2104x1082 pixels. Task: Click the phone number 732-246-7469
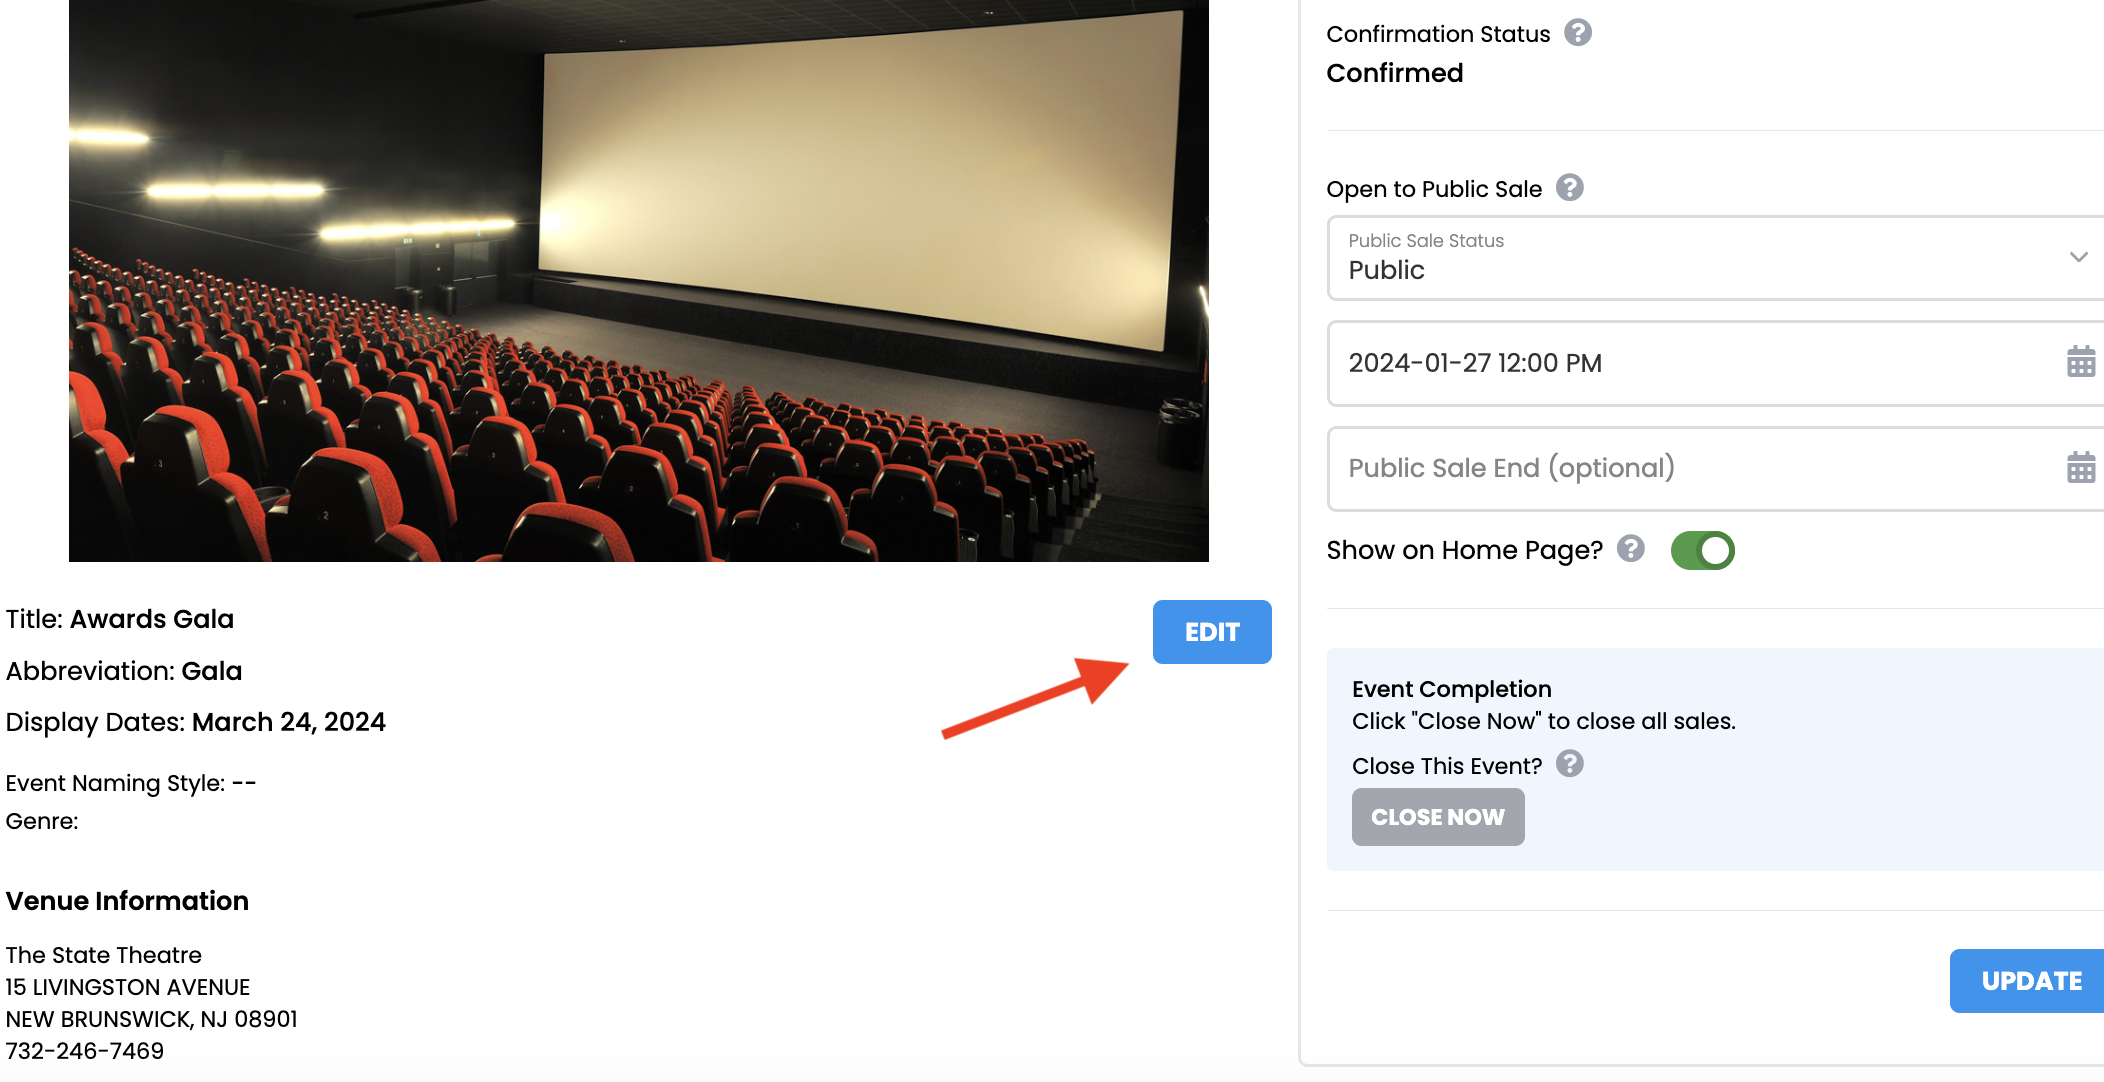point(85,1051)
